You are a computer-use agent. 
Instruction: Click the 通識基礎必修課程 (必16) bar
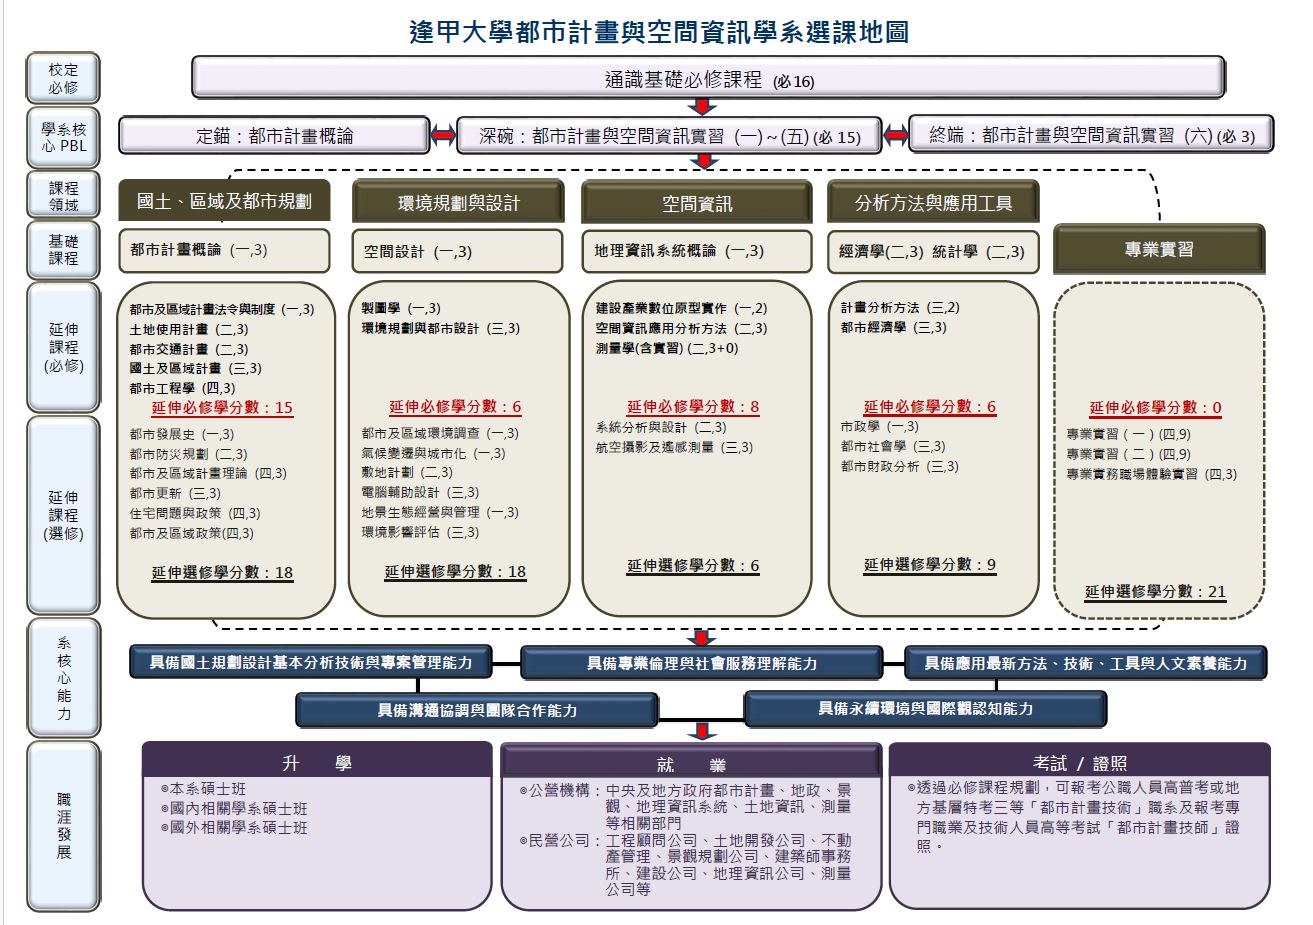[708, 78]
